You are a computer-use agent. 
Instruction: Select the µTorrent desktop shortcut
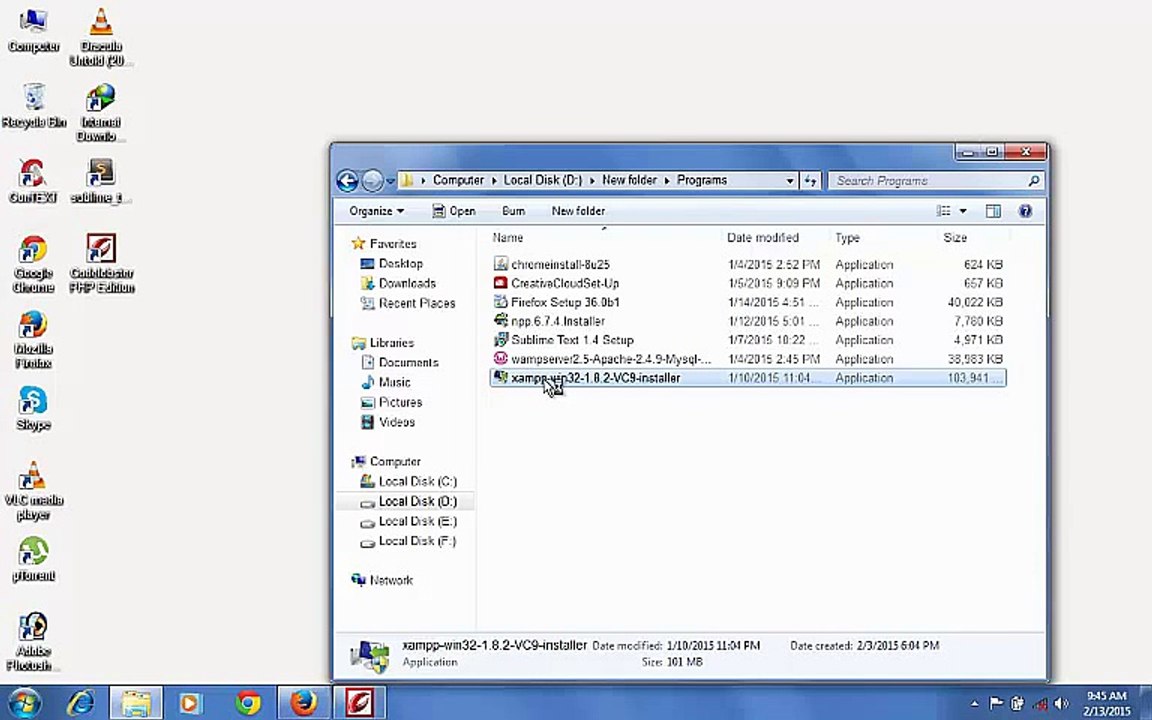tap(33, 560)
